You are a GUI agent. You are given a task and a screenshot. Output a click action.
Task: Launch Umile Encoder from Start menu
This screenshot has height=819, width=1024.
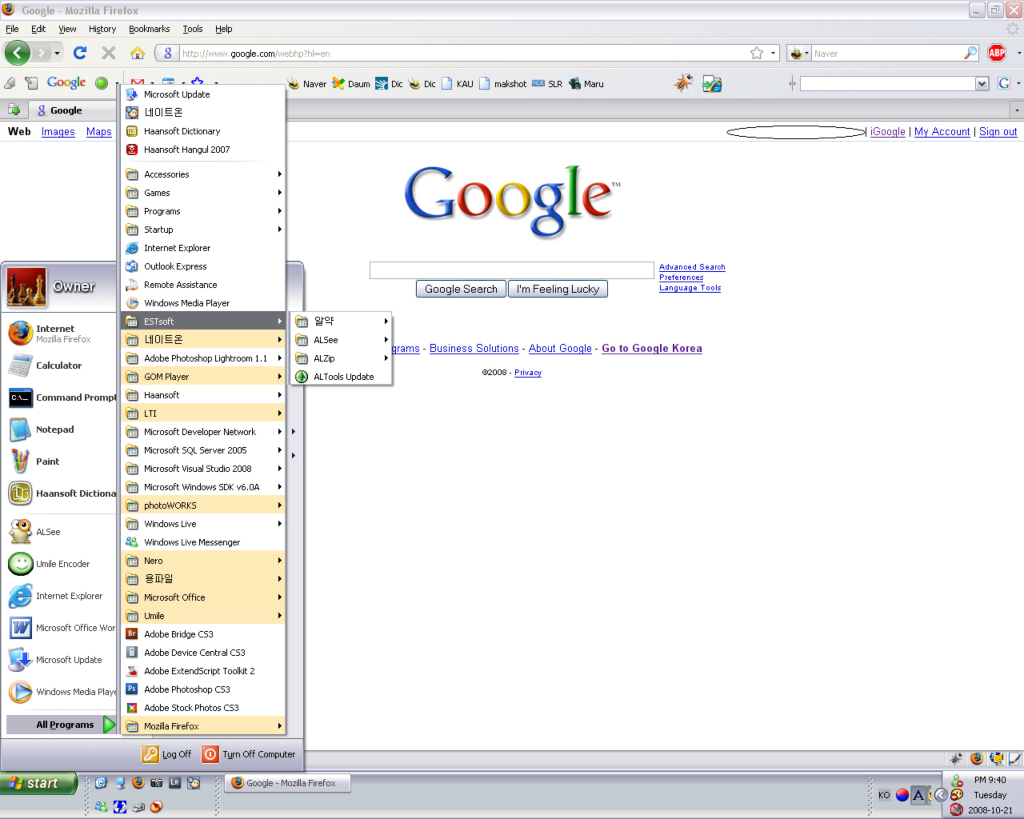(x=61, y=564)
